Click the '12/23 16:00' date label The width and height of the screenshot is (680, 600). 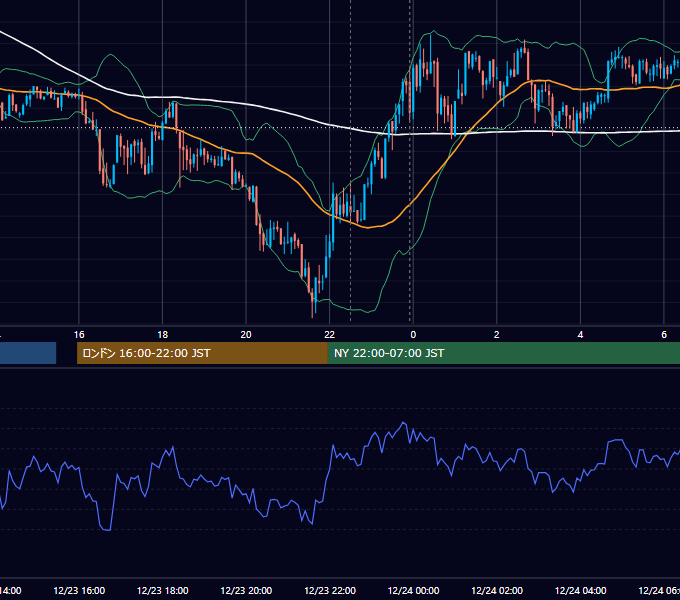point(79,590)
